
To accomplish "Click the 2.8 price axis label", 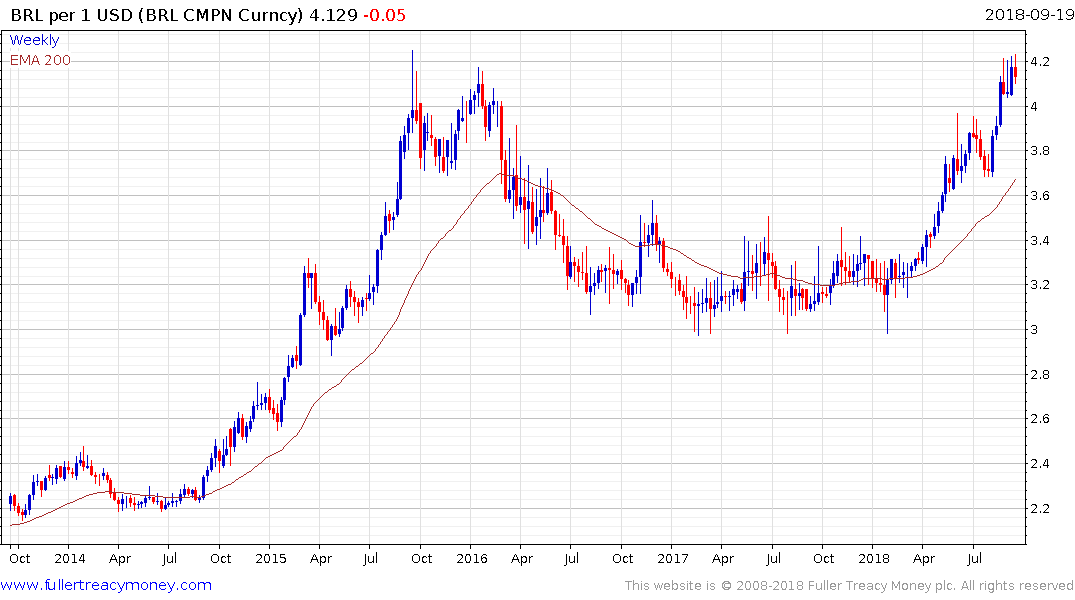I will (1040, 374).
